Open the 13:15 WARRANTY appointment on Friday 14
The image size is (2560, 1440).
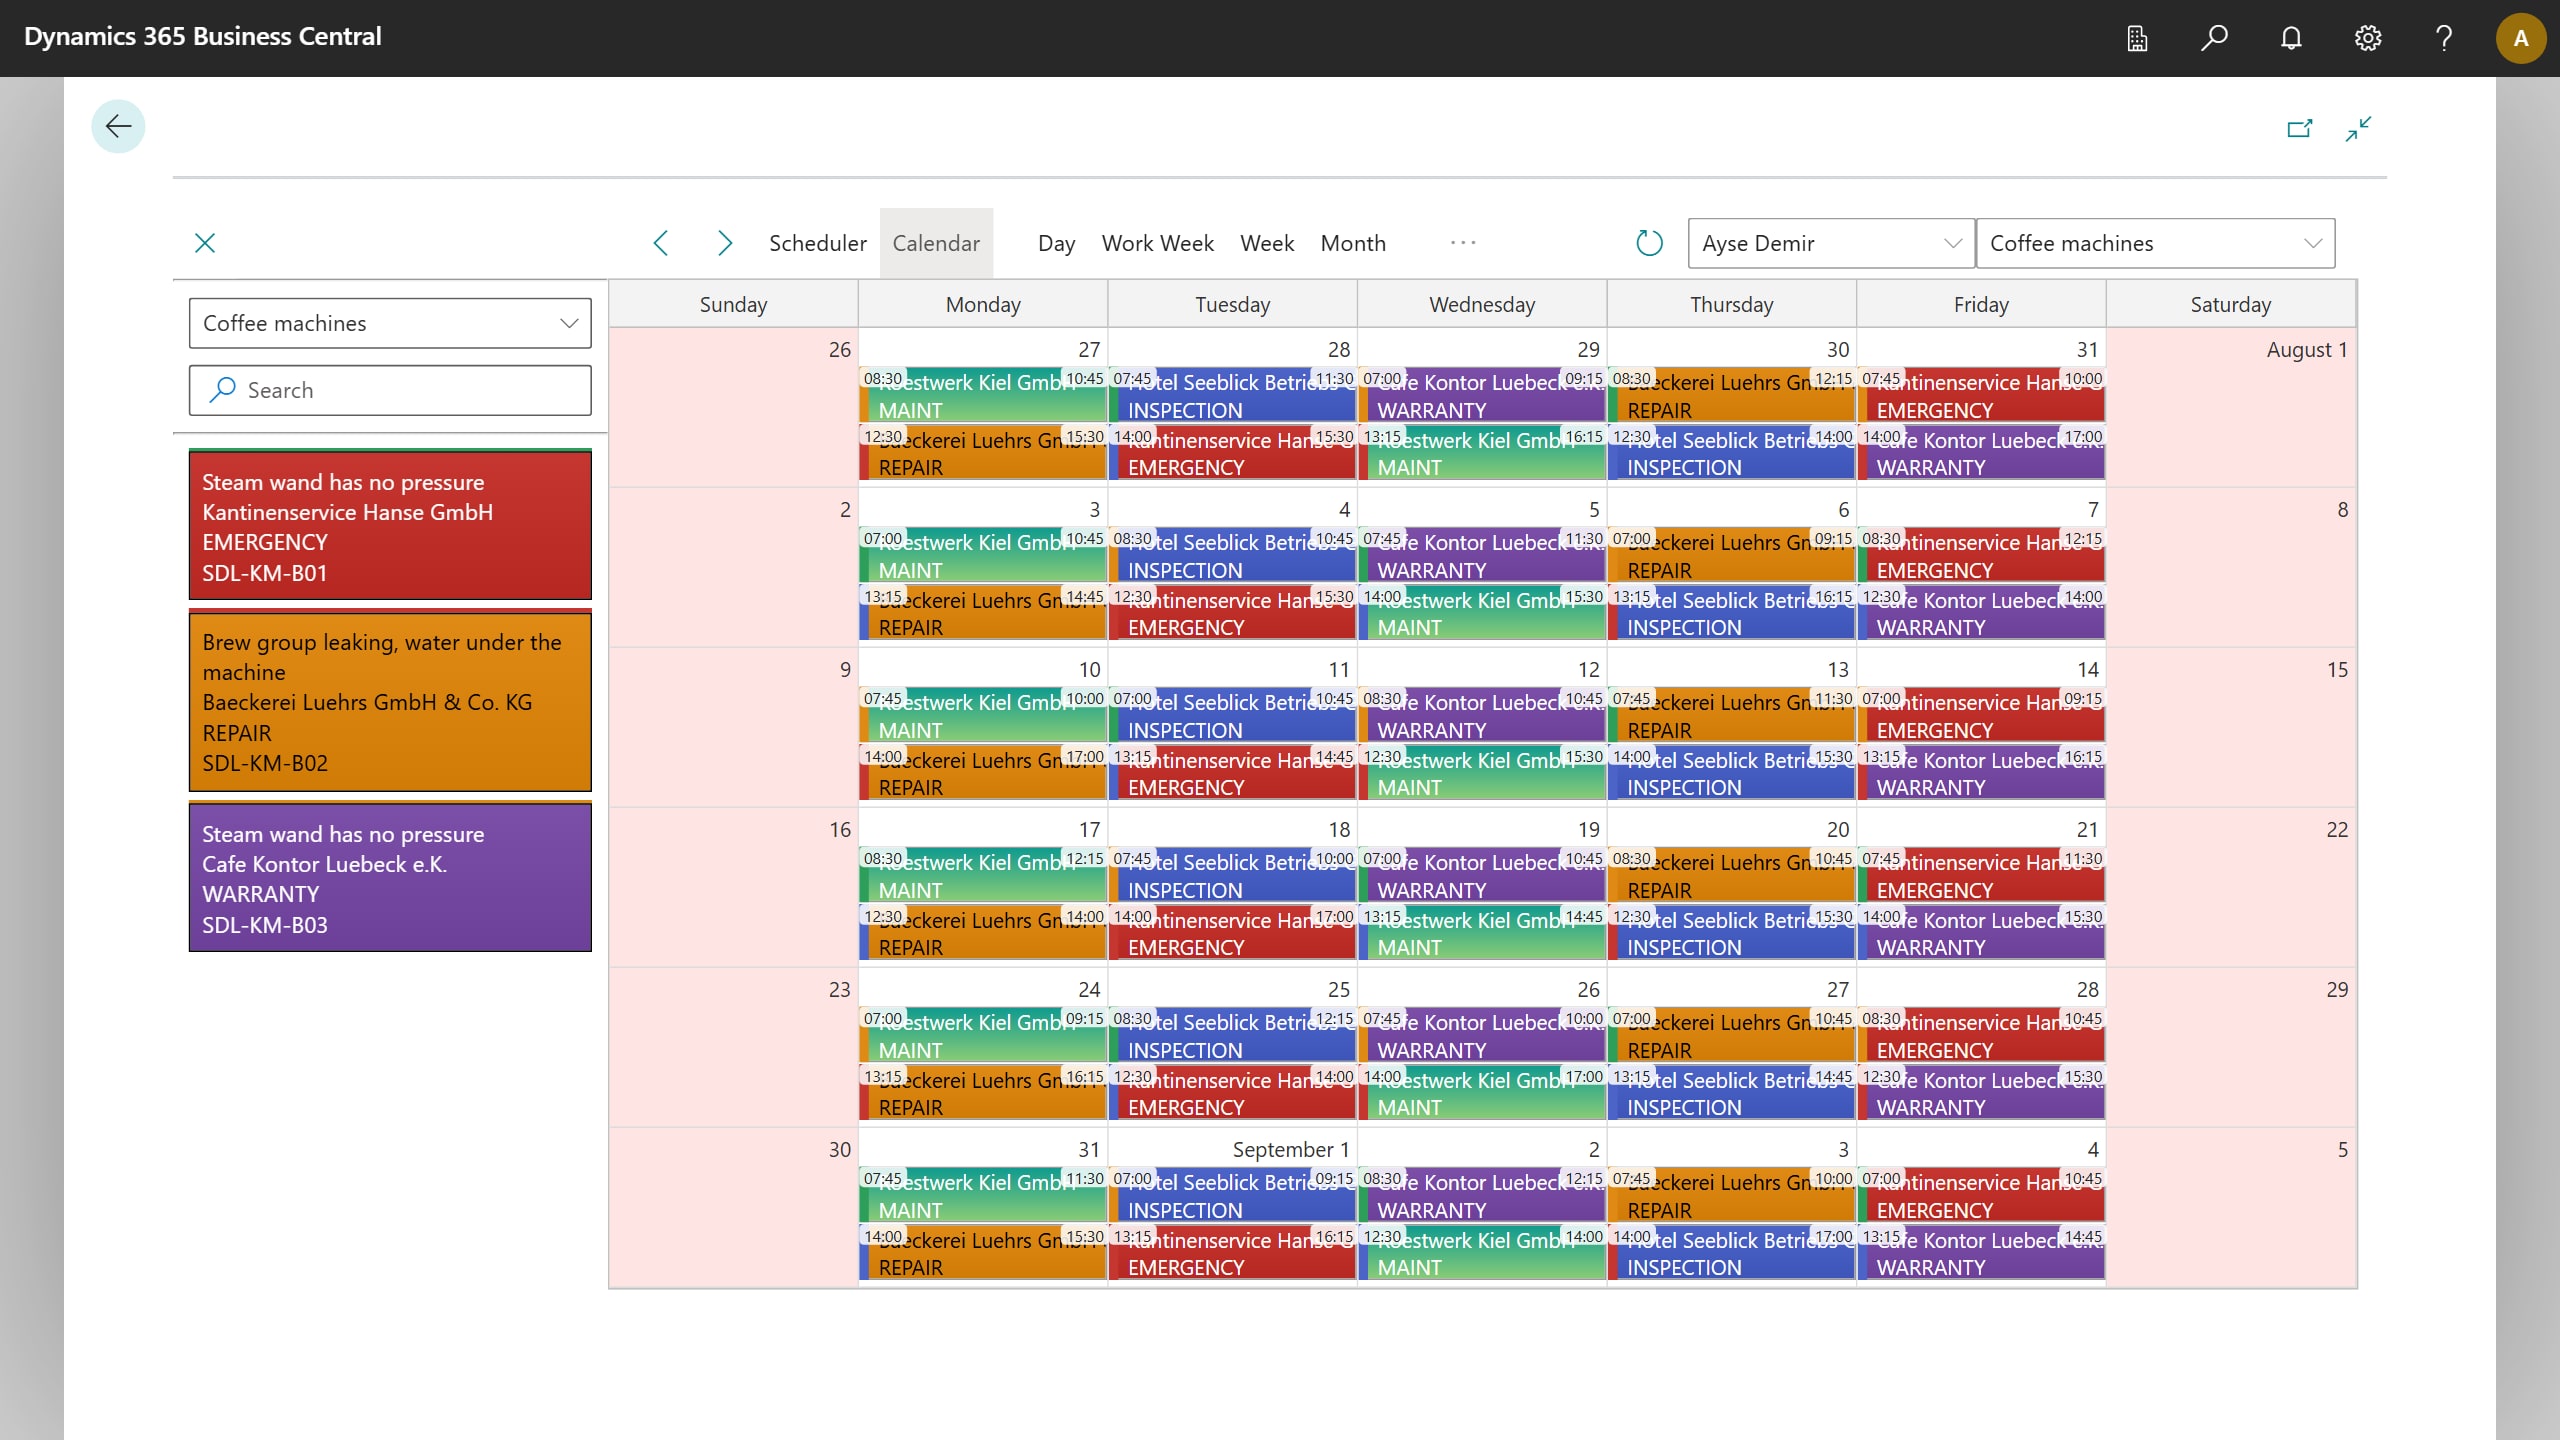(1980, 773)
